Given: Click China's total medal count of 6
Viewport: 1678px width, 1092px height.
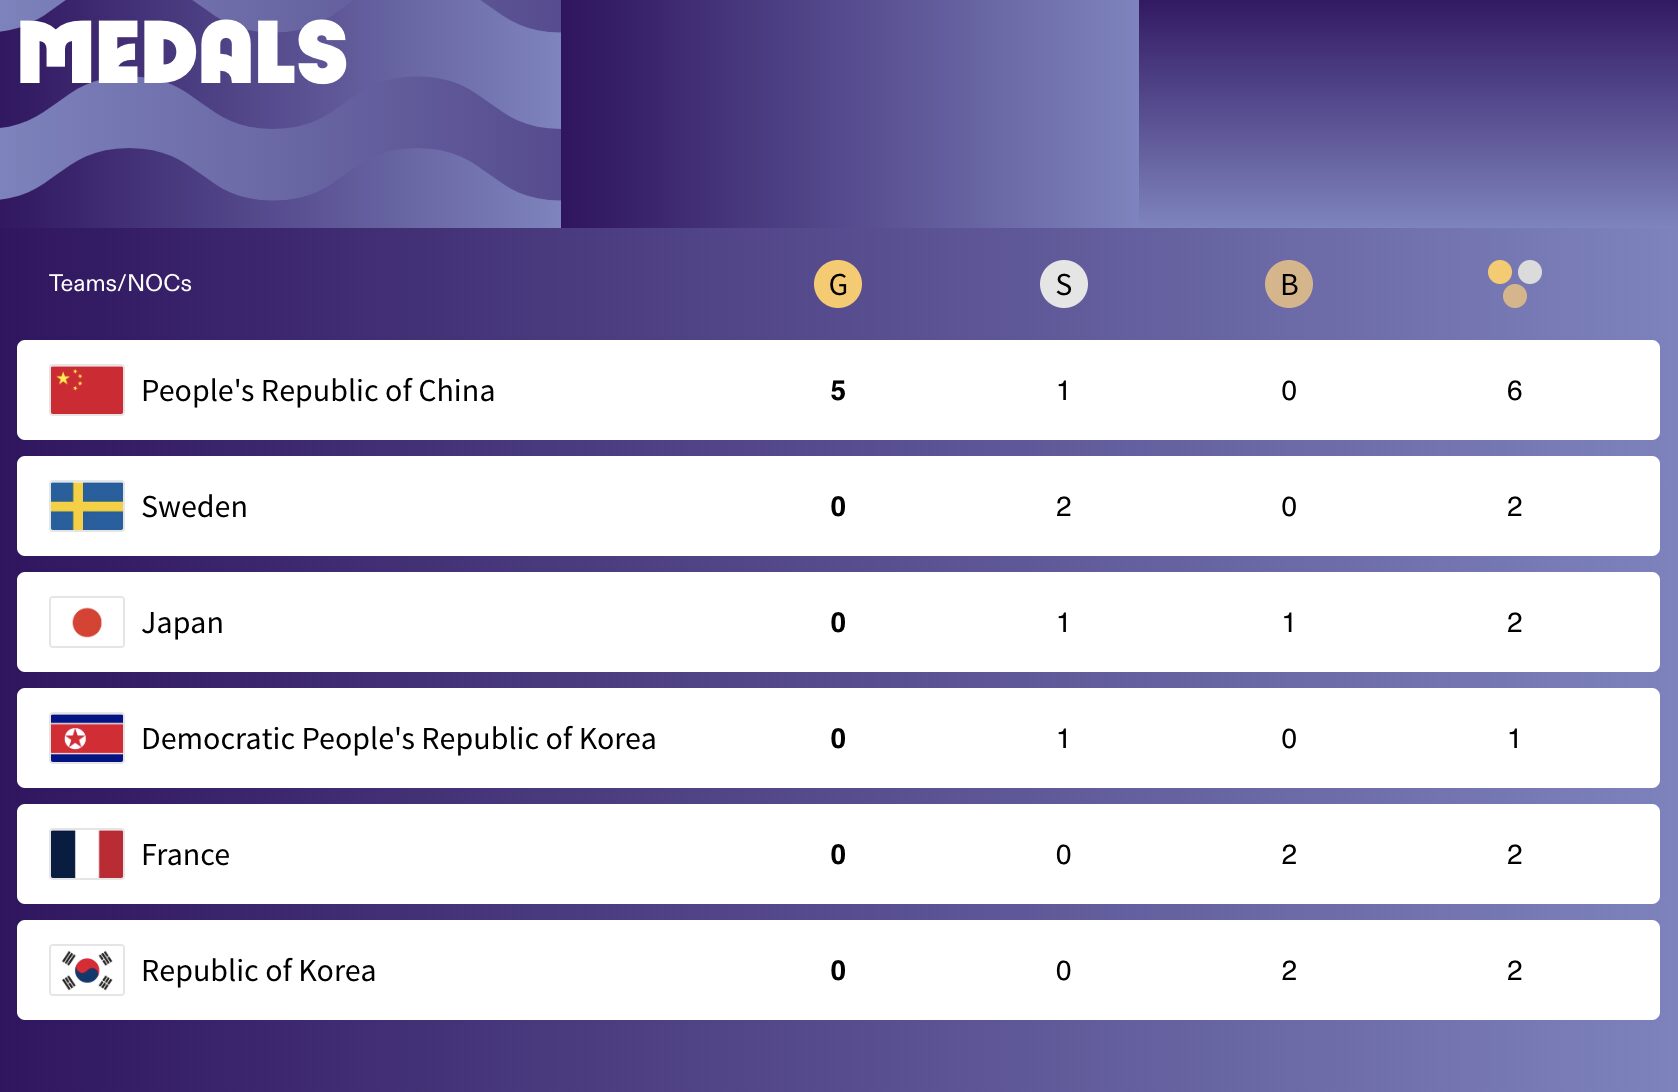Looking at the screenshot, I should click(1514, 390).
